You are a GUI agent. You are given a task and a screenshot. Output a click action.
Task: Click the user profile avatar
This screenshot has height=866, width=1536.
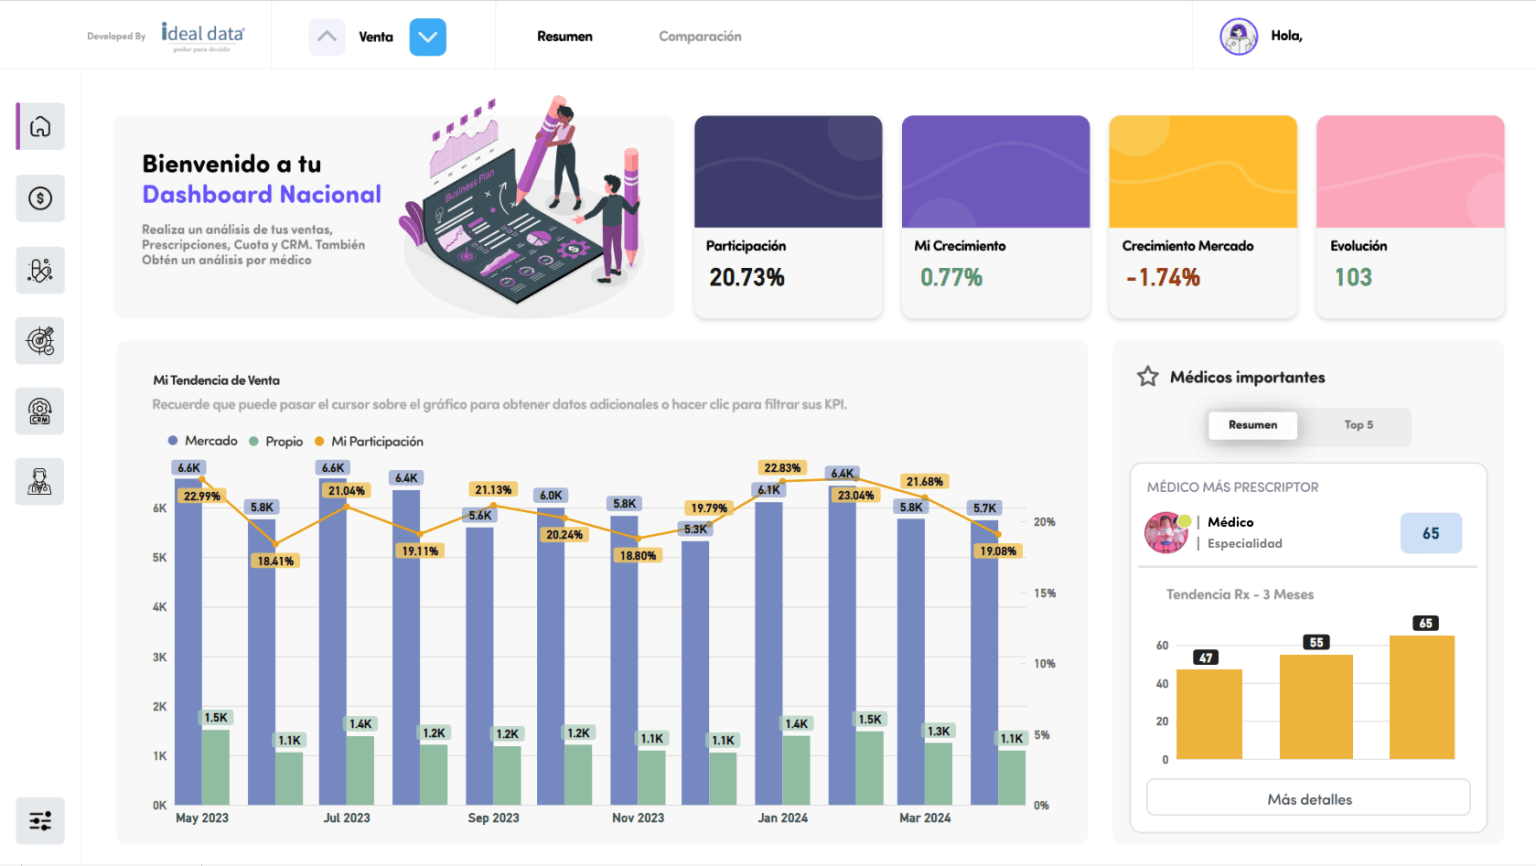(1238, 36)
